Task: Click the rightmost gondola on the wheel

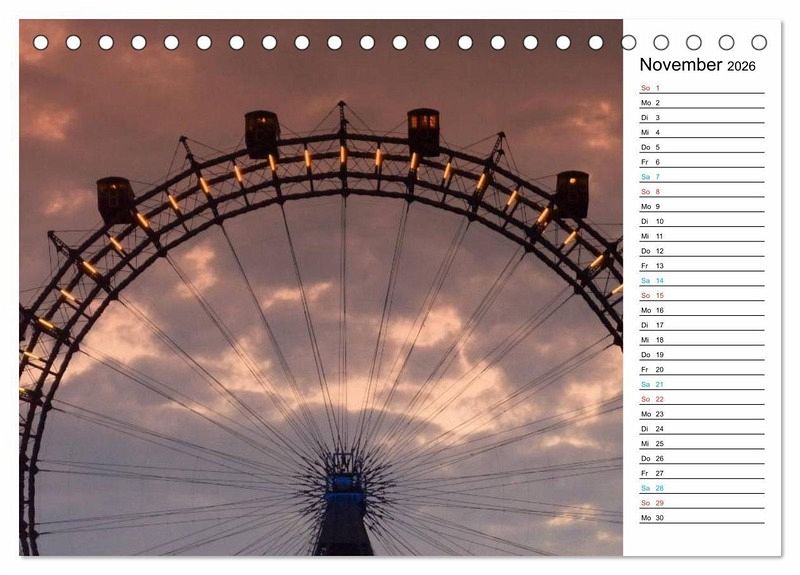Action: point(571,193)
